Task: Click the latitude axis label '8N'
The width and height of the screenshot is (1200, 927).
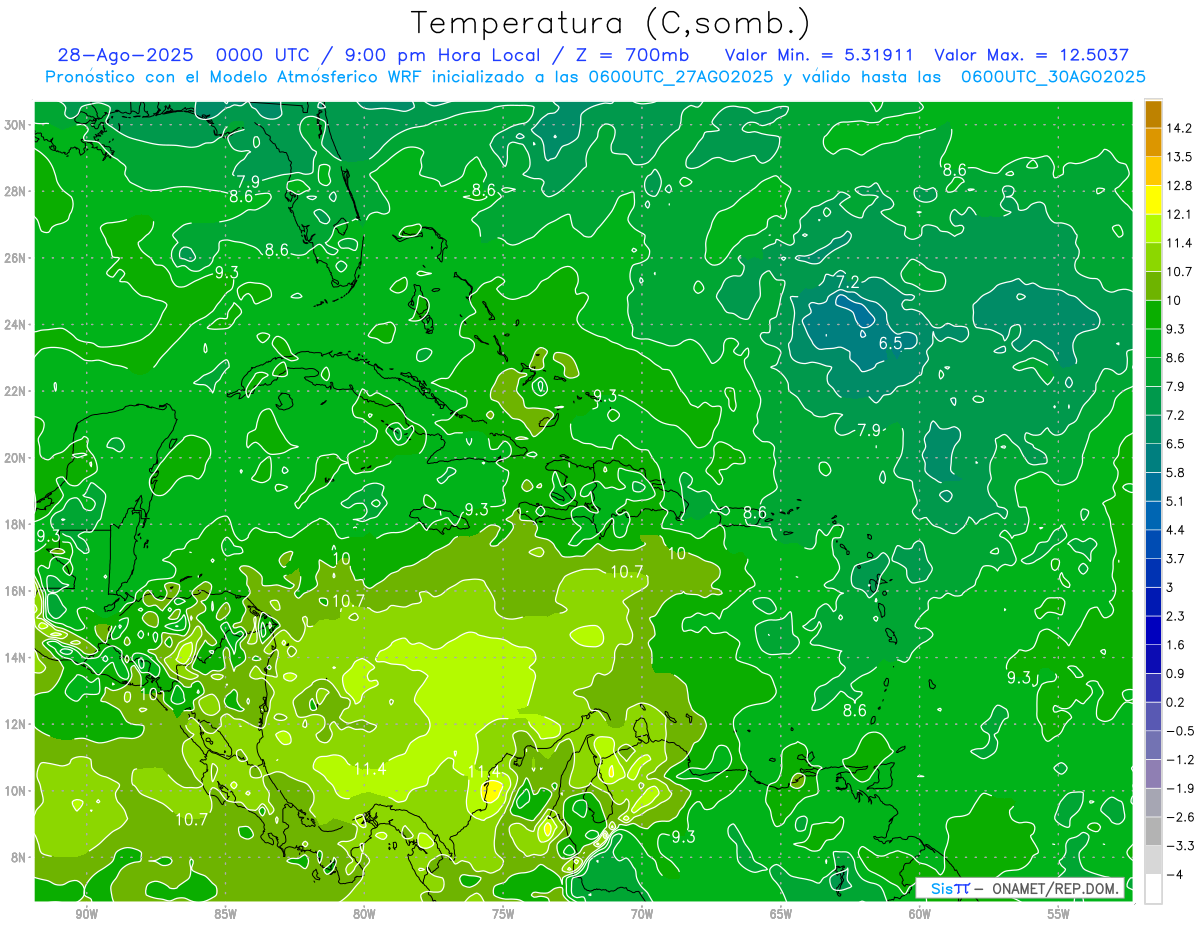Action: pos(20,857)
